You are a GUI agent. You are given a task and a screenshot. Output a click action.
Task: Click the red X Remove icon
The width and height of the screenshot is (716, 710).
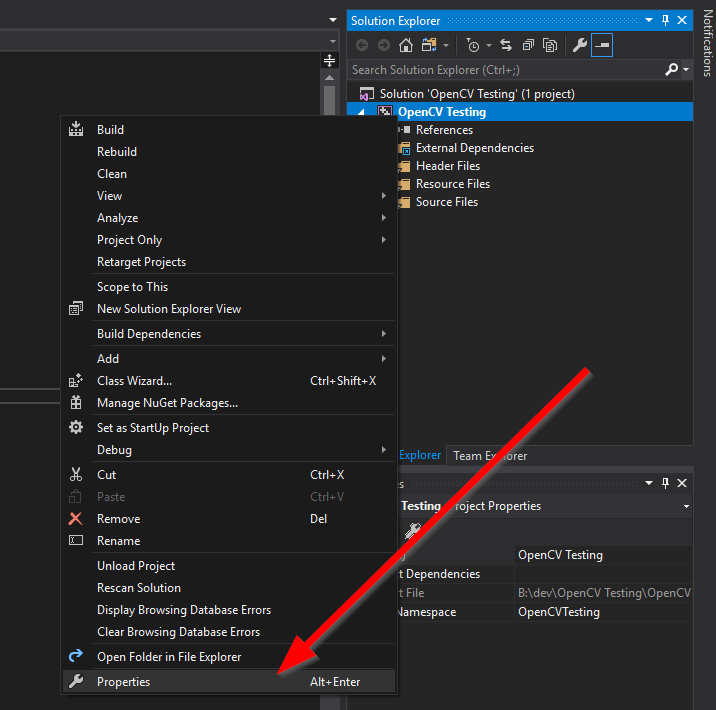tap(76, 518)
